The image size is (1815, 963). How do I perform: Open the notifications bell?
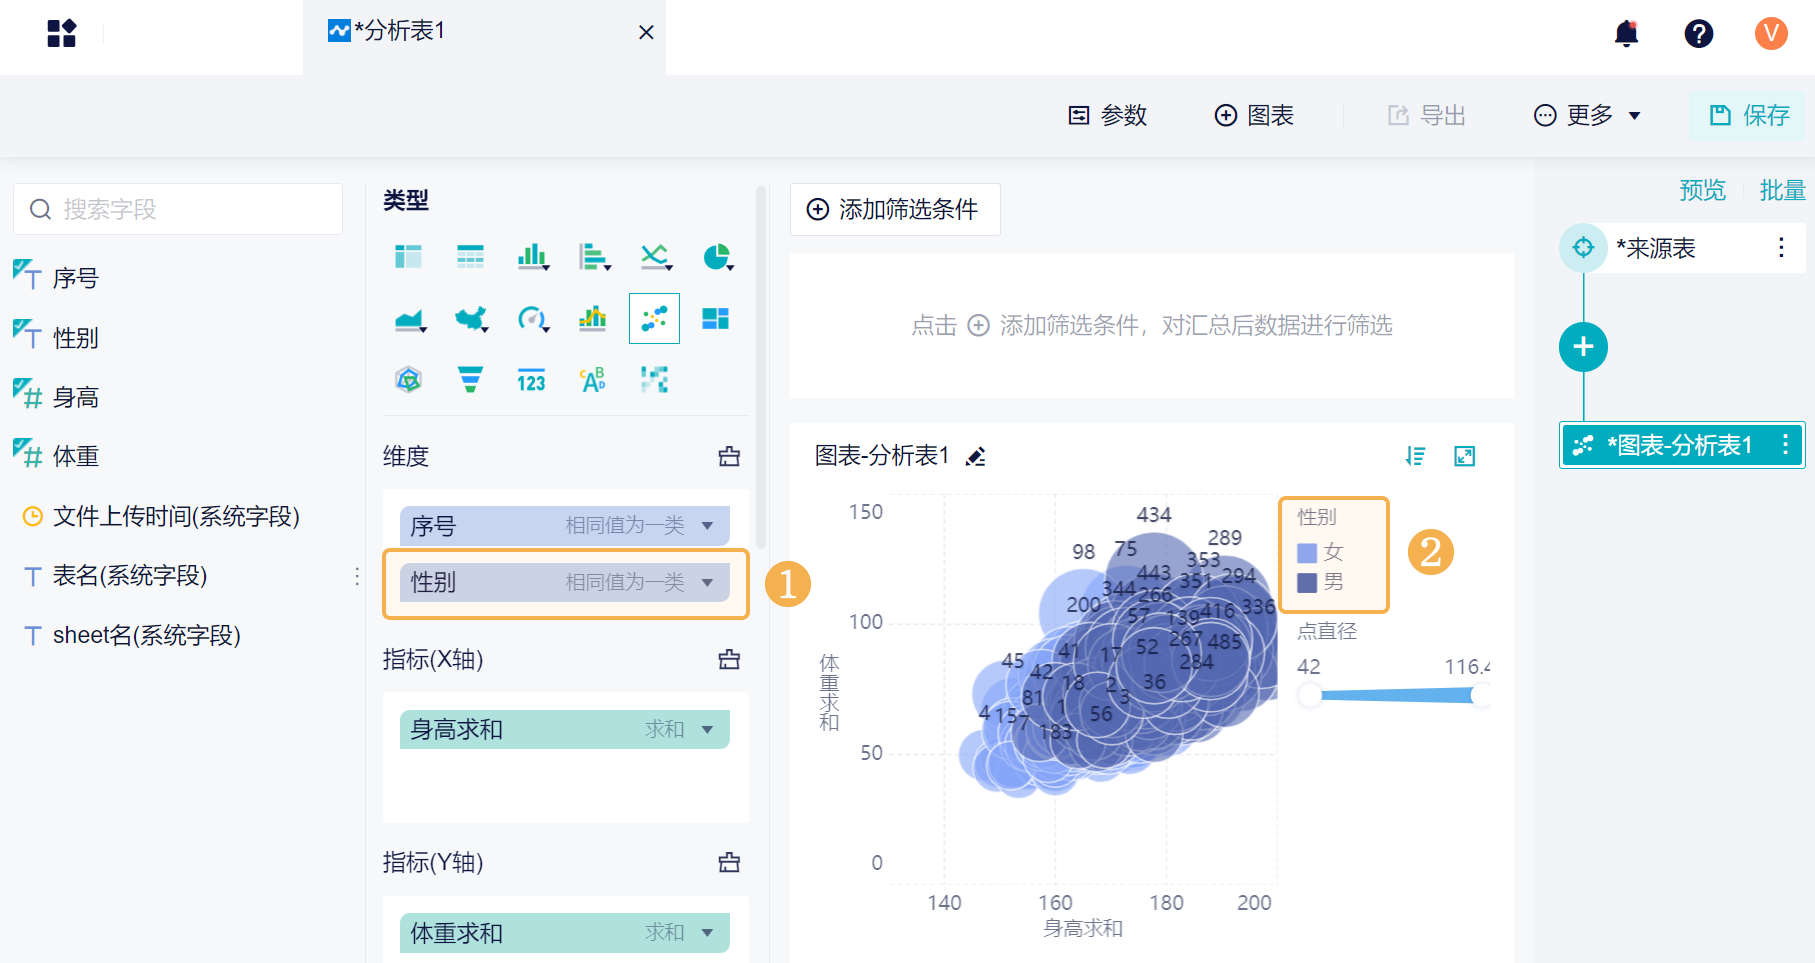(x=1626, y=34)
